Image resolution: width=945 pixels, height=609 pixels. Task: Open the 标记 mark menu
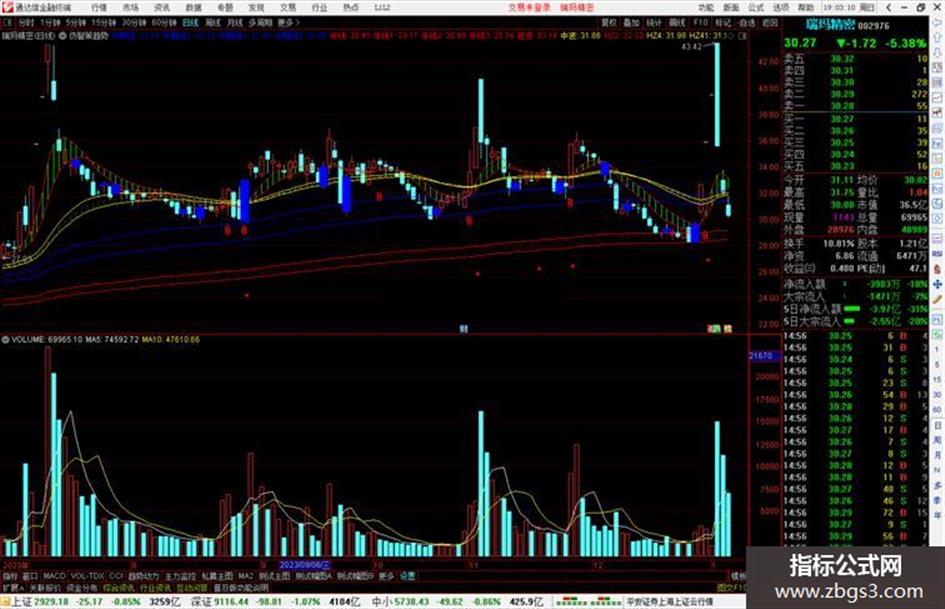(x=723, y=23)
